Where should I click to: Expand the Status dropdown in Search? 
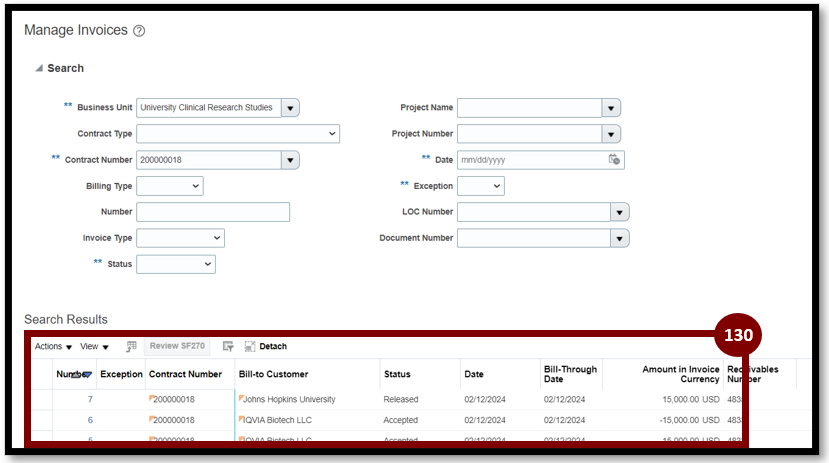[x=176, y=264]
